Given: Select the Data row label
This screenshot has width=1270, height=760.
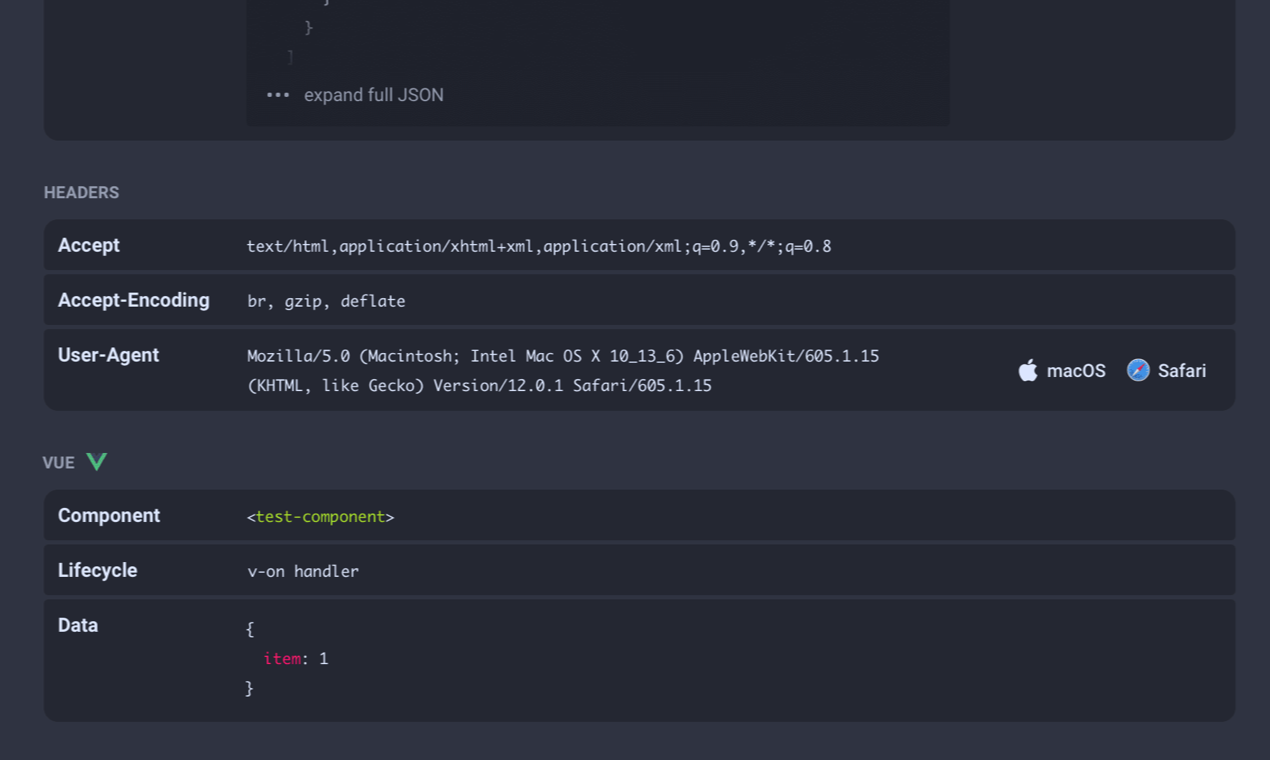Looking at the screenshot, I should (78, 625).
